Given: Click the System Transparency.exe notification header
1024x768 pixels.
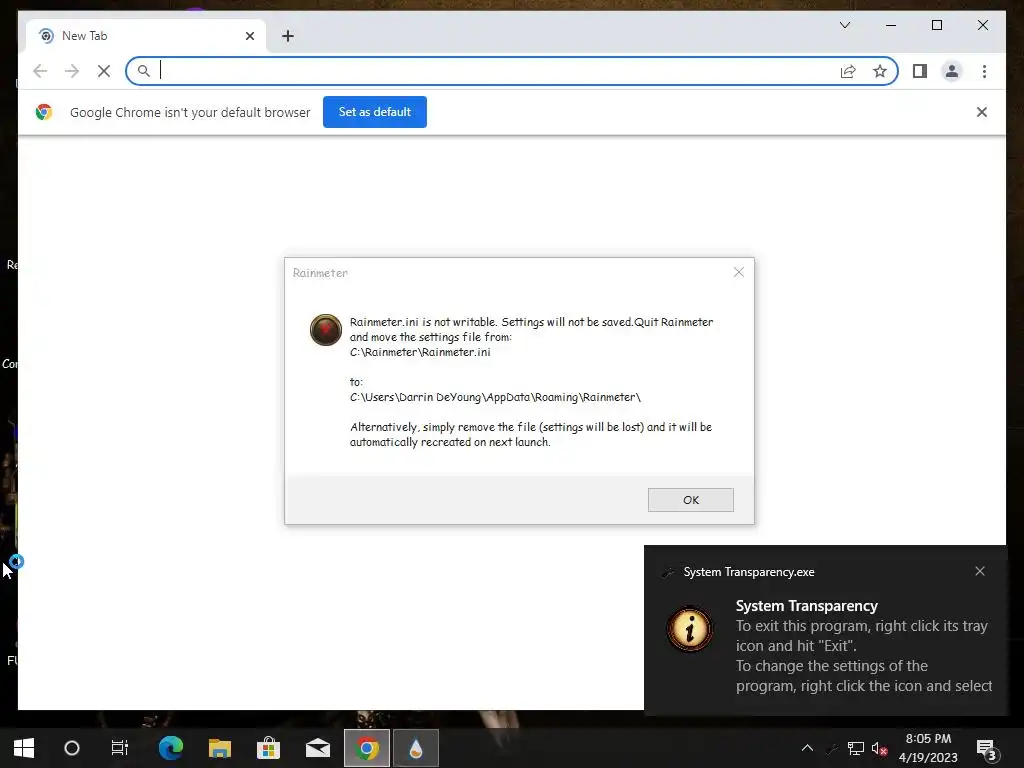Looking at the screenshot, I should (x=748, y=571).
